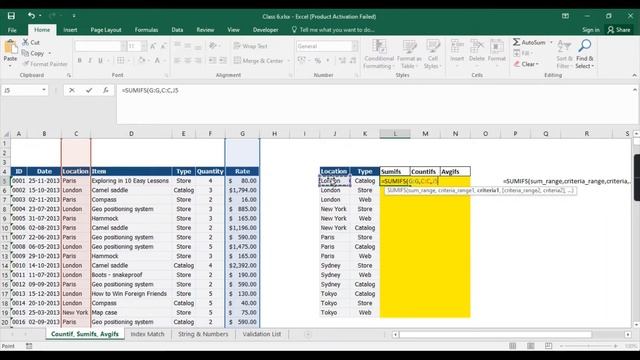640x360 pixels.
Task: Cancel formula entry with X icon
Action: [x=72, y=90]
